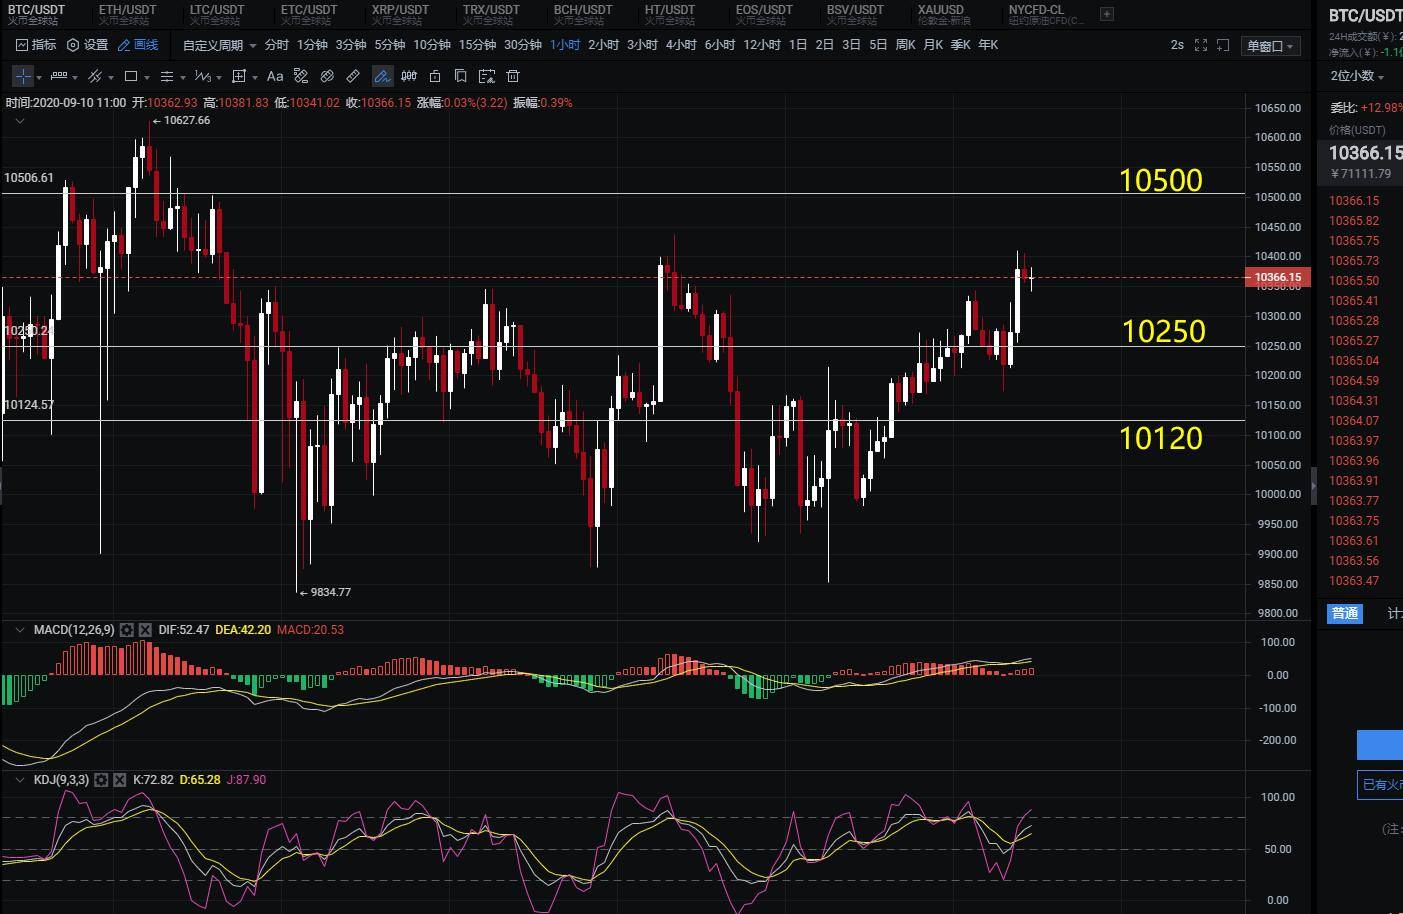
Task: Select the parallel channel drawing tool
Action: (x=95, y=76)
